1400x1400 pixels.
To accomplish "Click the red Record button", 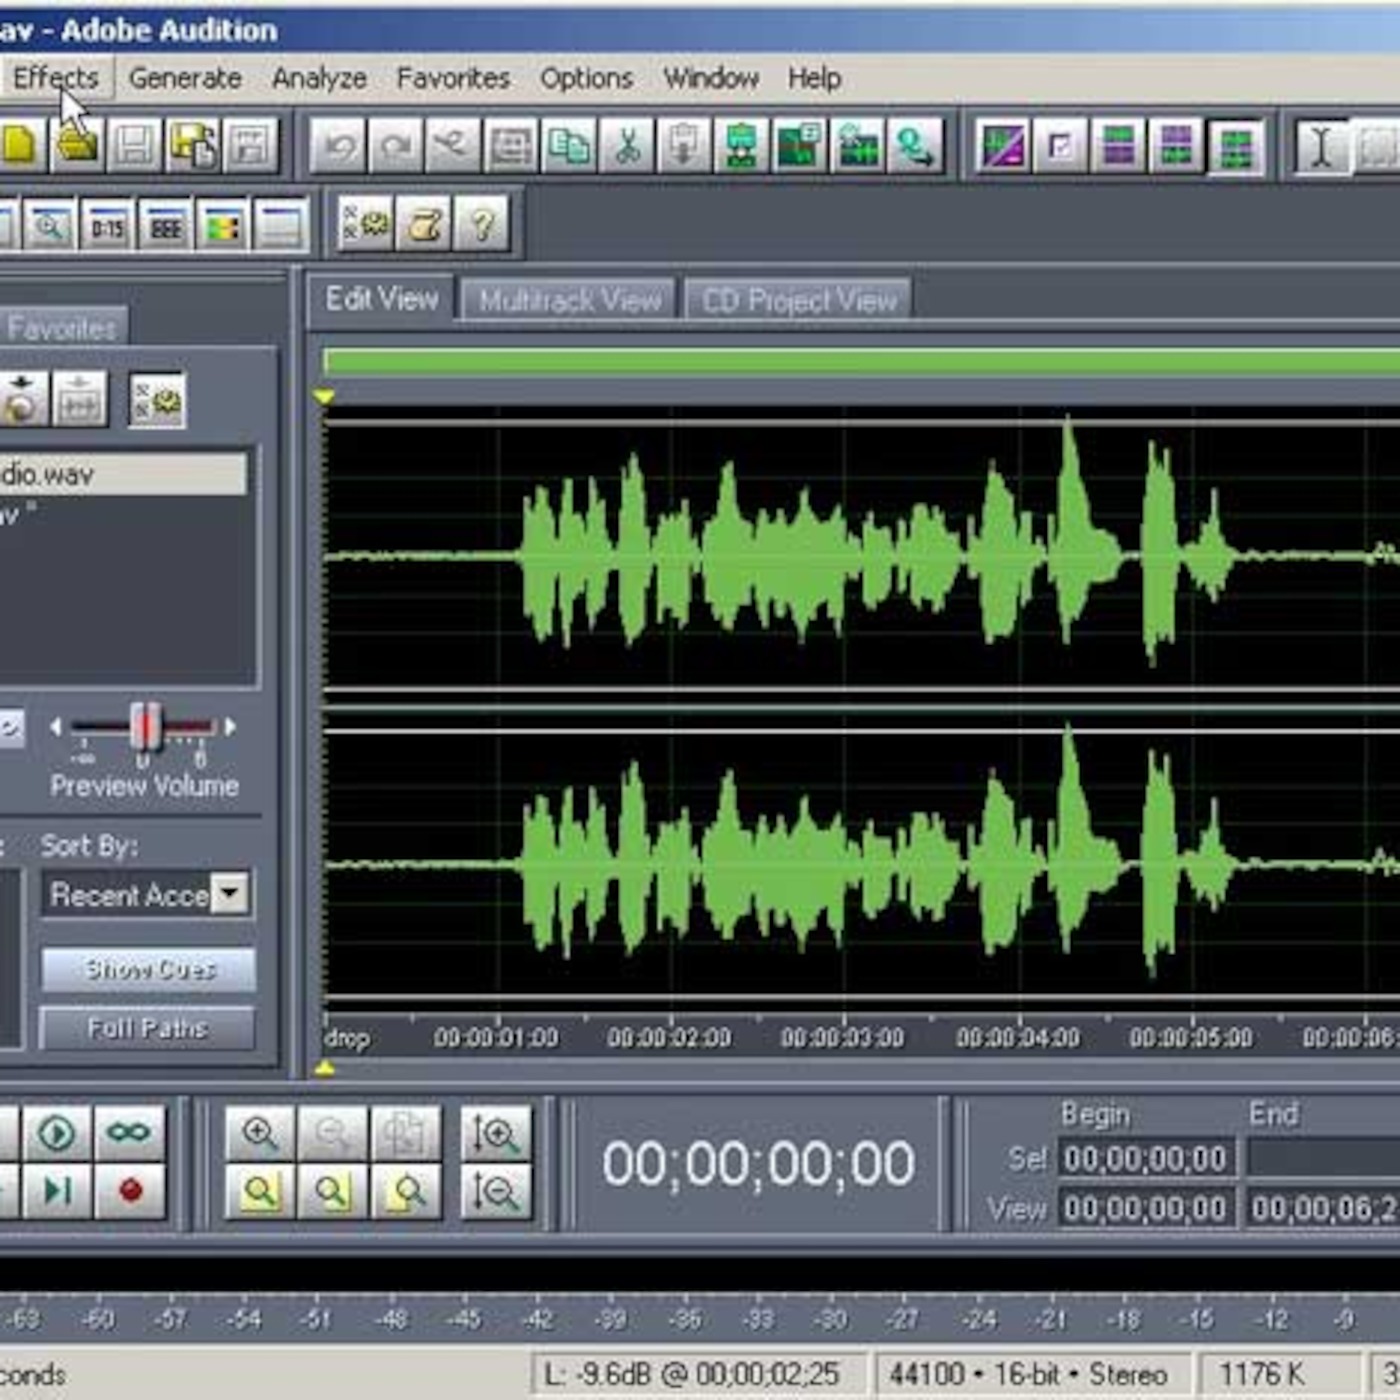I will click(x=130, y=1190).
